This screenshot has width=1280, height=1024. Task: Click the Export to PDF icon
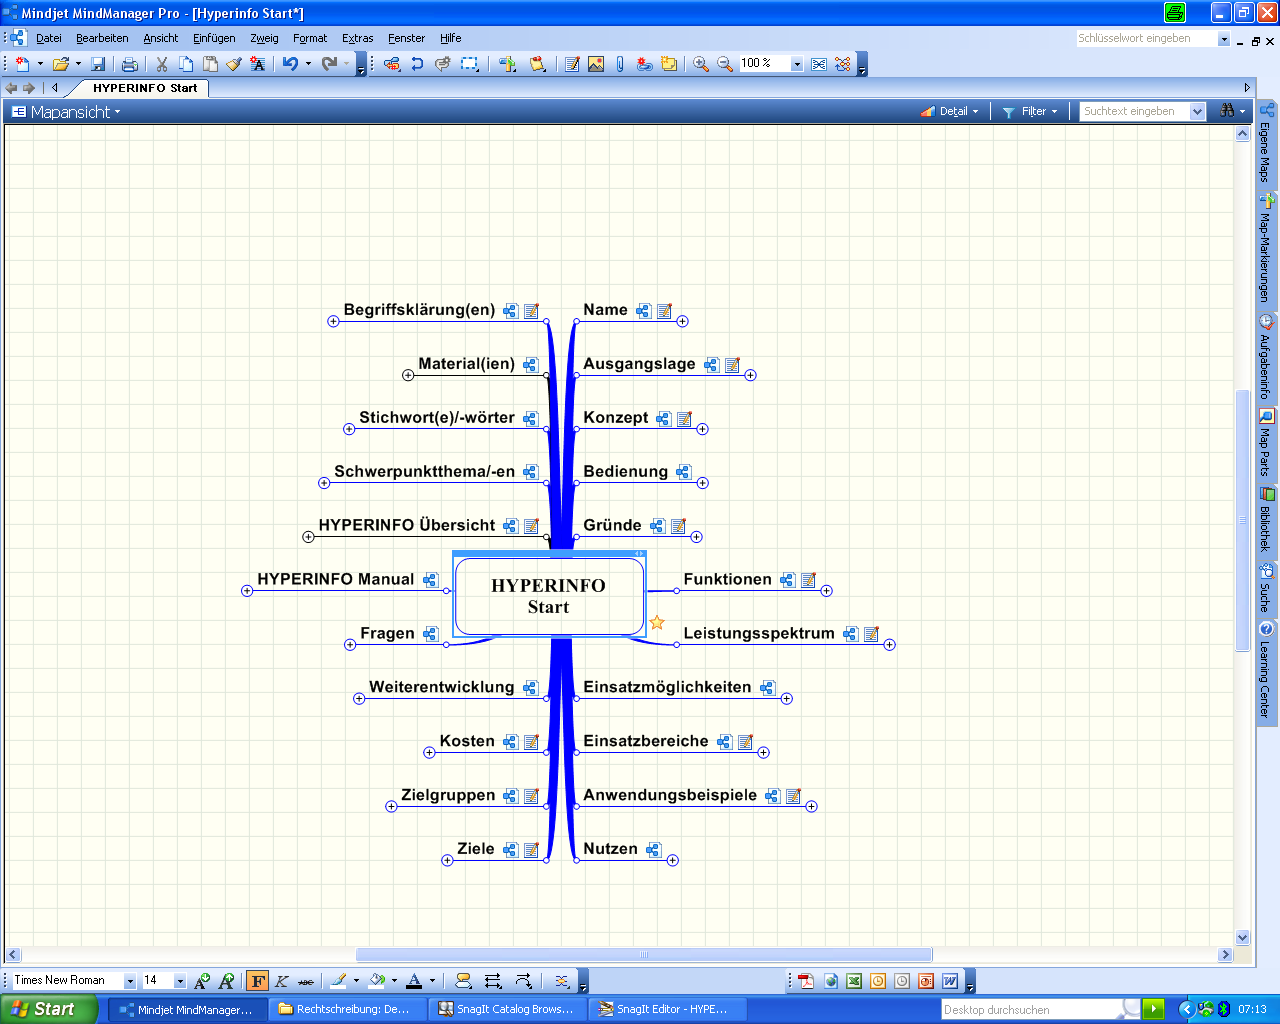click(806, 981)
